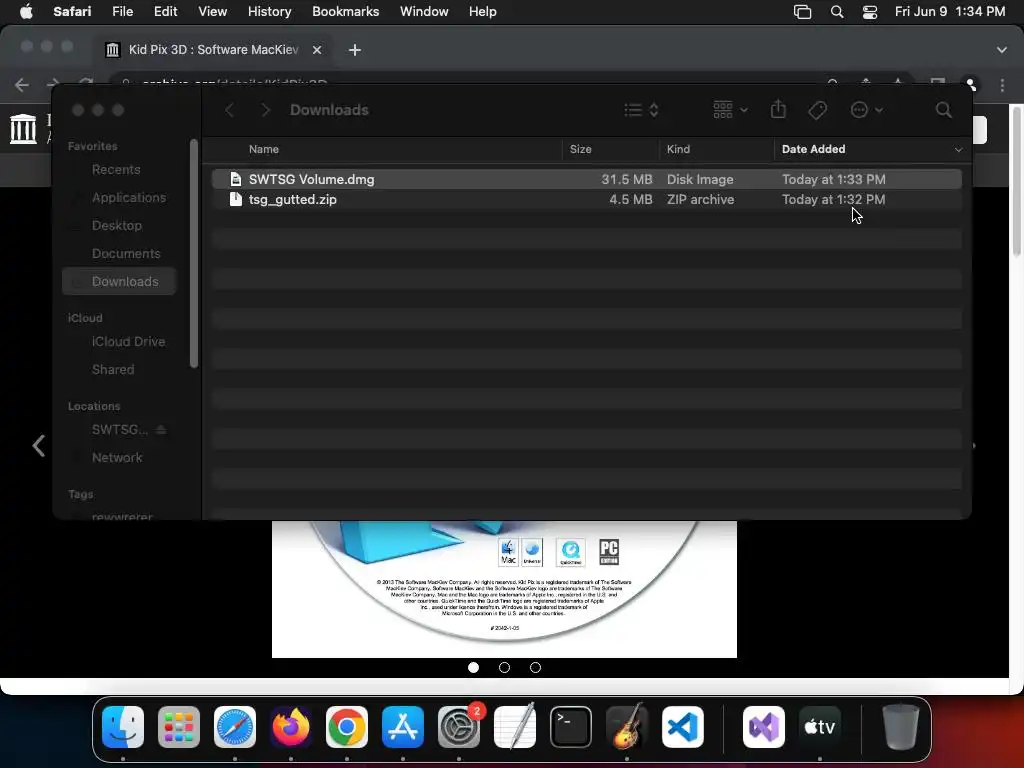Open the App Store dock icon

[x=403, y=727]
